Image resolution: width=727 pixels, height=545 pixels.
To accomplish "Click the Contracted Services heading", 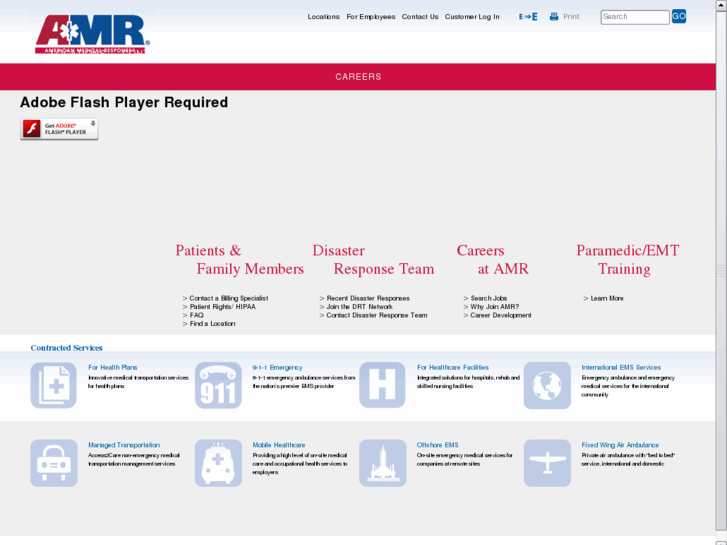I will tap(66, 348).
